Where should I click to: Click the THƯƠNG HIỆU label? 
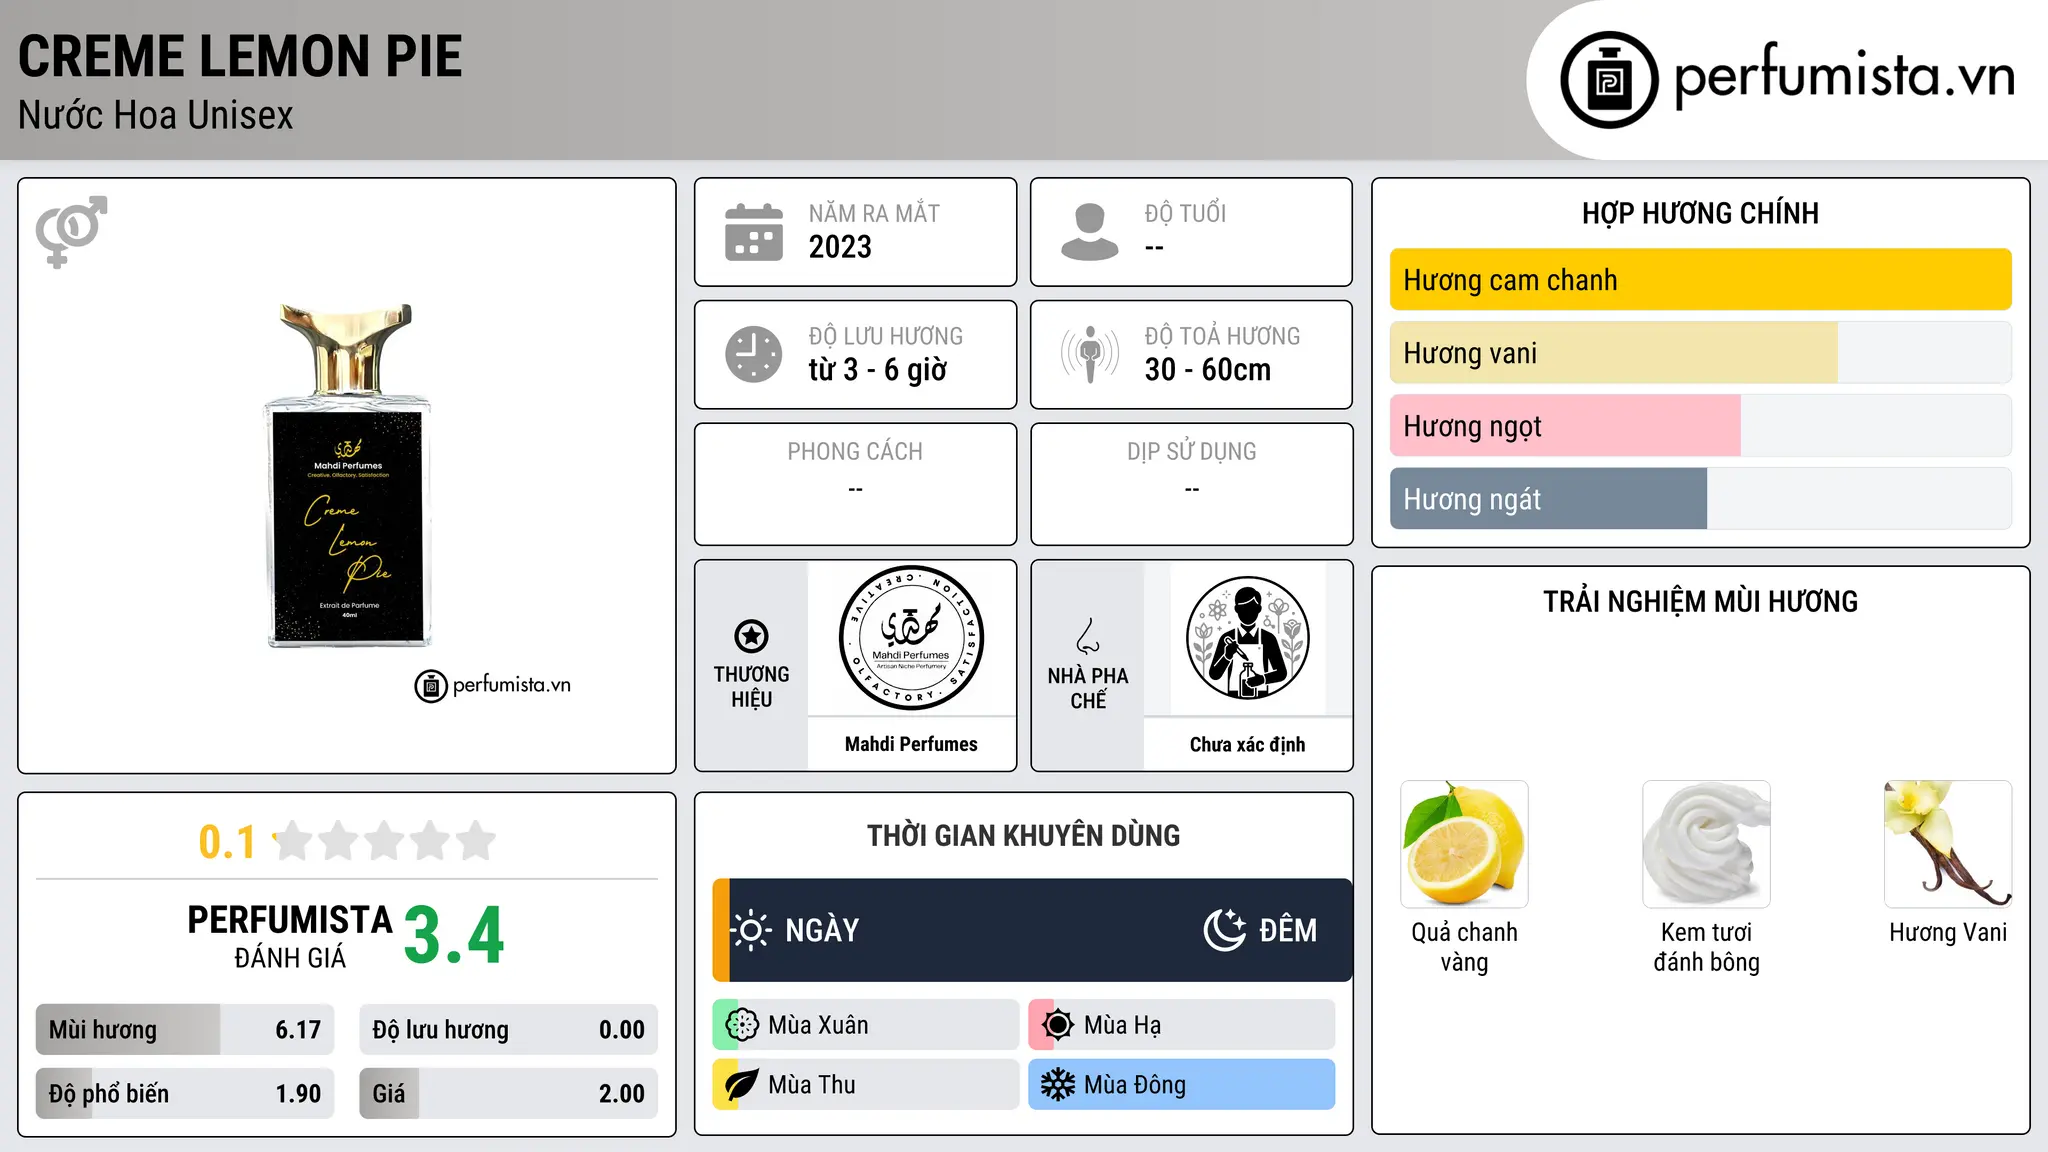[x=751, y=687]
